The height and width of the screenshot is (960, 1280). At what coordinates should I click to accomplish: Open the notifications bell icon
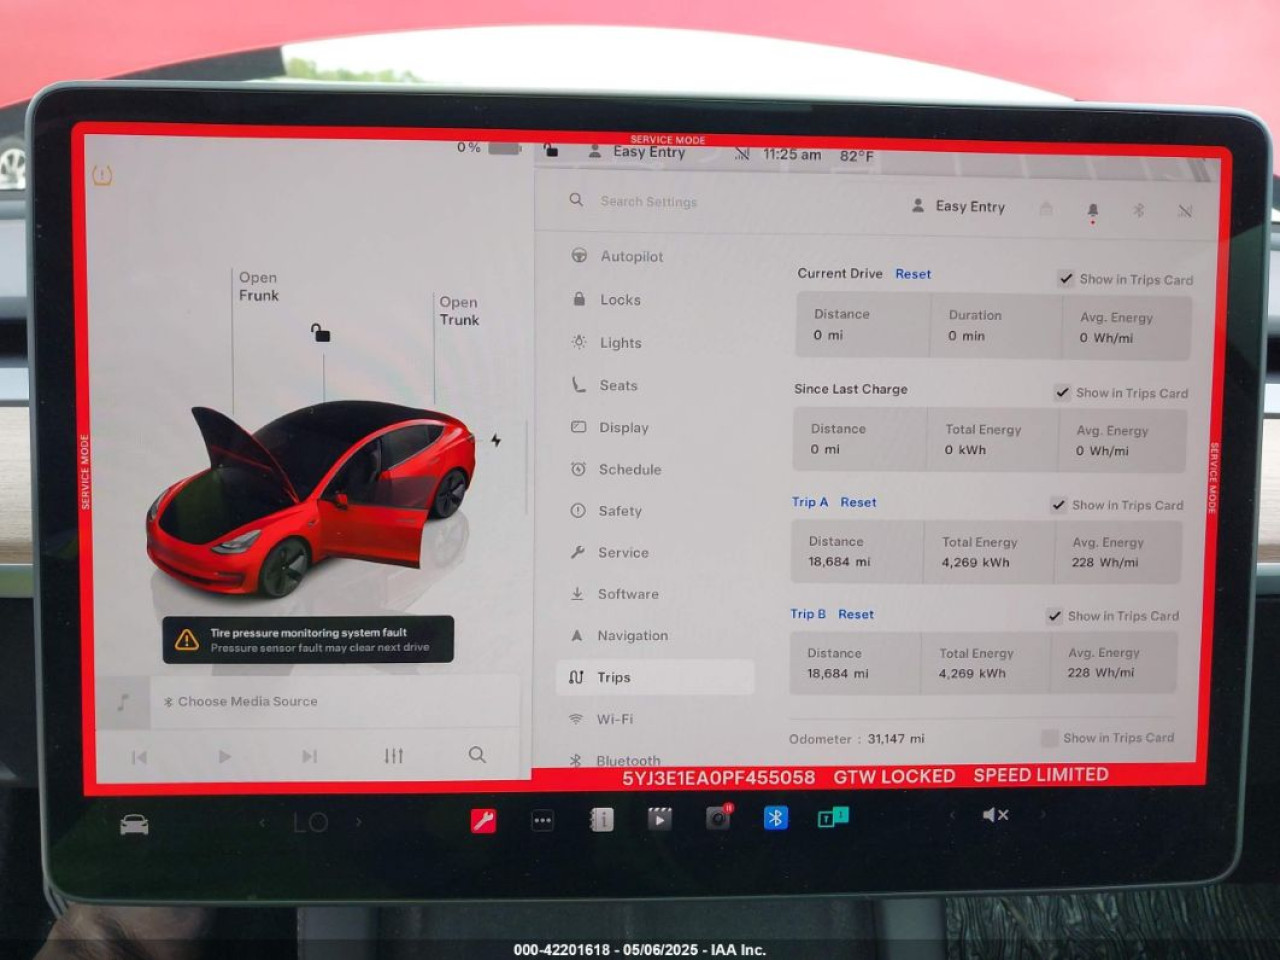(1092, 210)
